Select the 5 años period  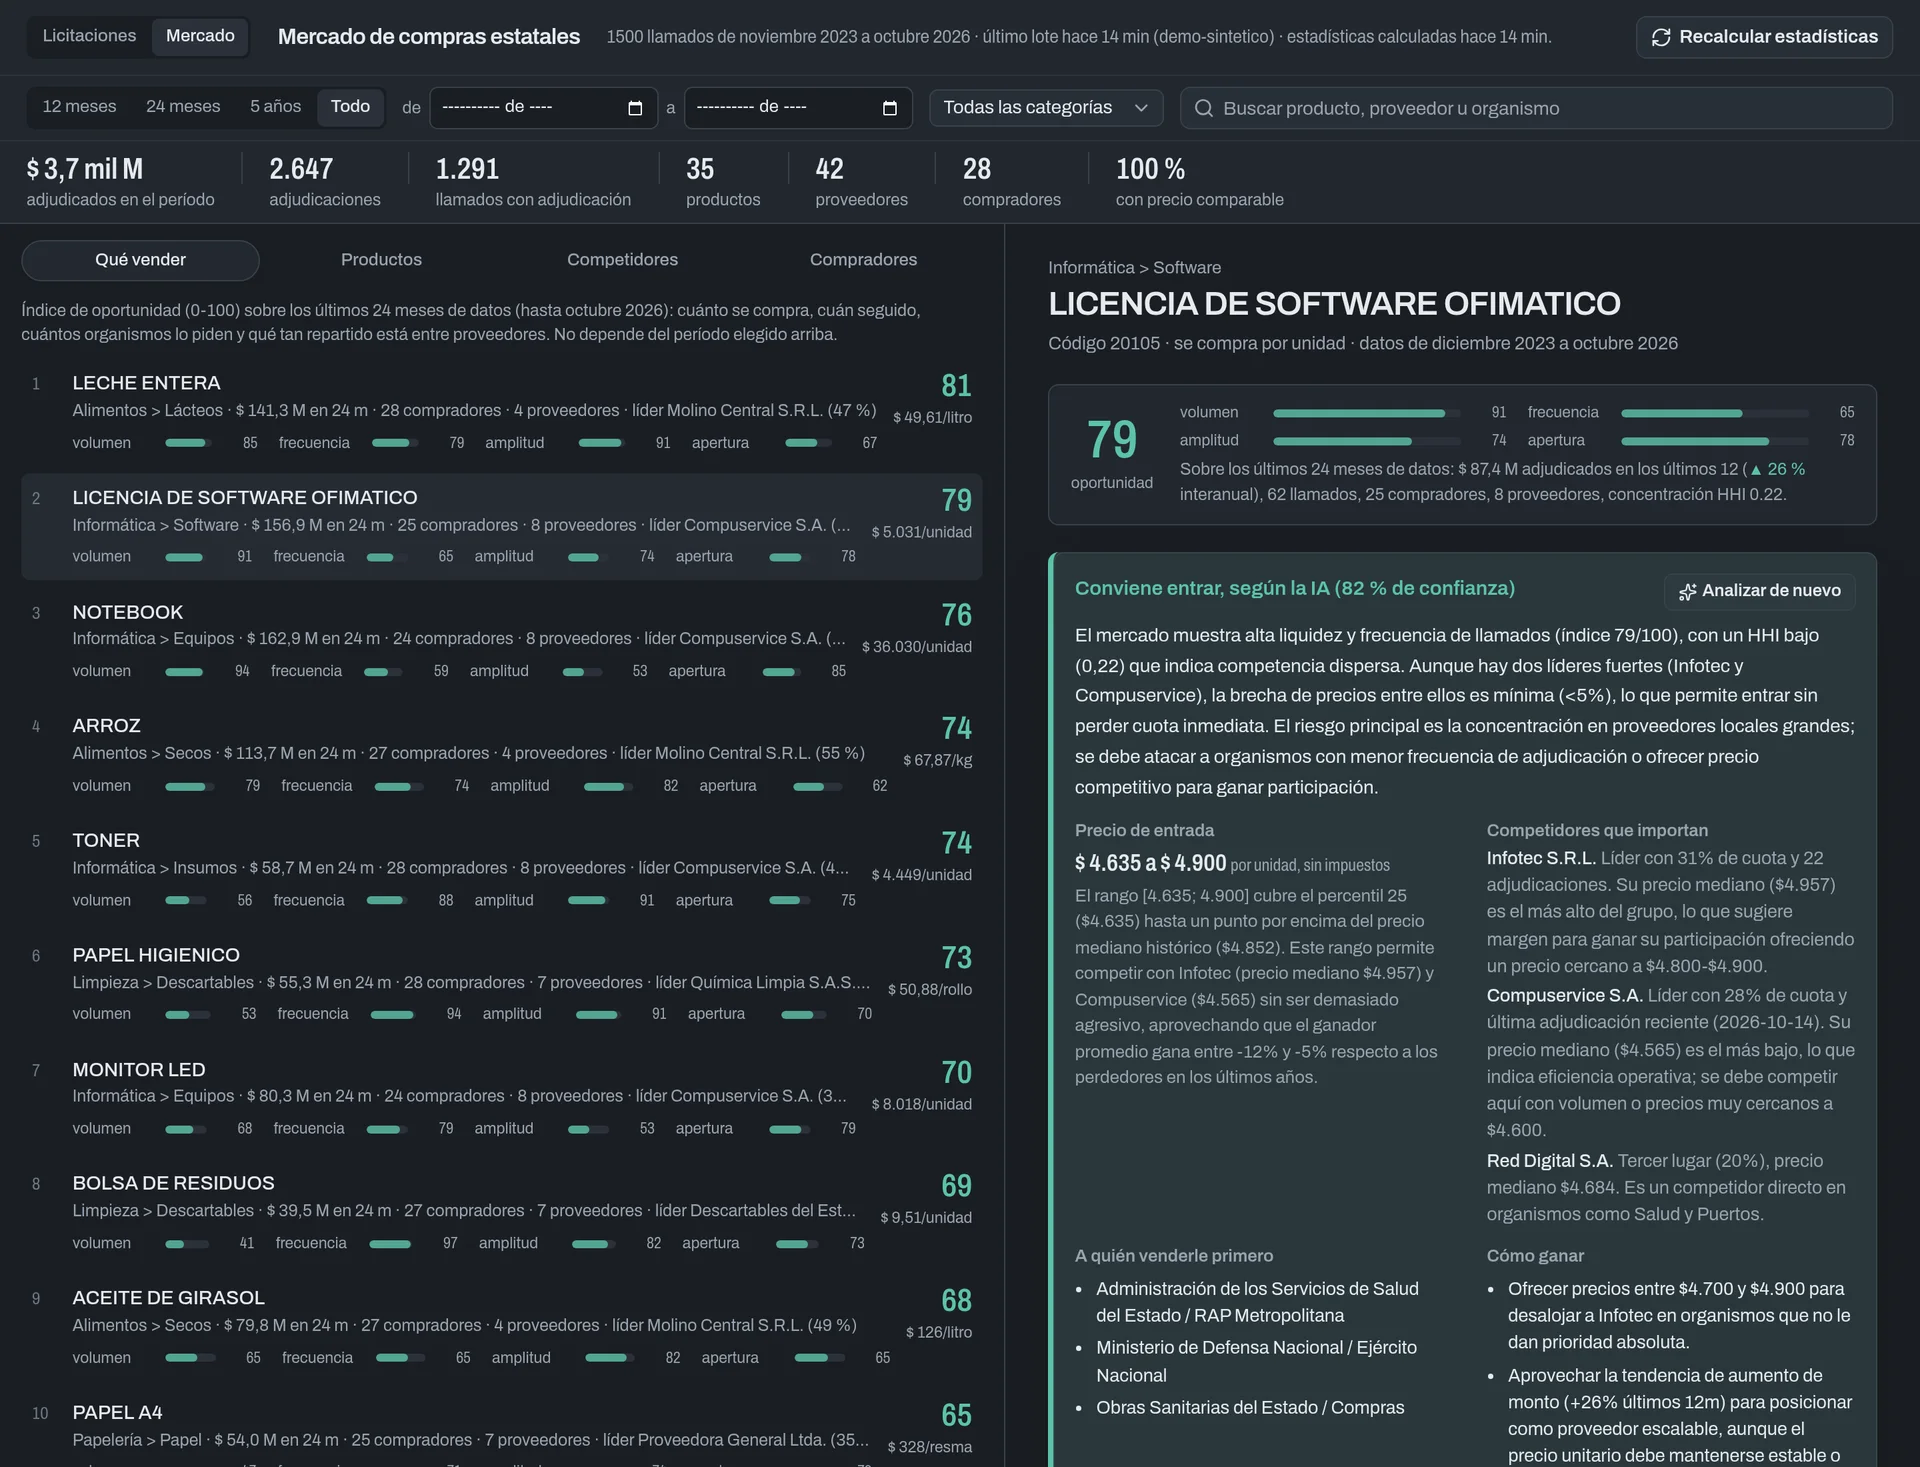click(x=275, y=107)
